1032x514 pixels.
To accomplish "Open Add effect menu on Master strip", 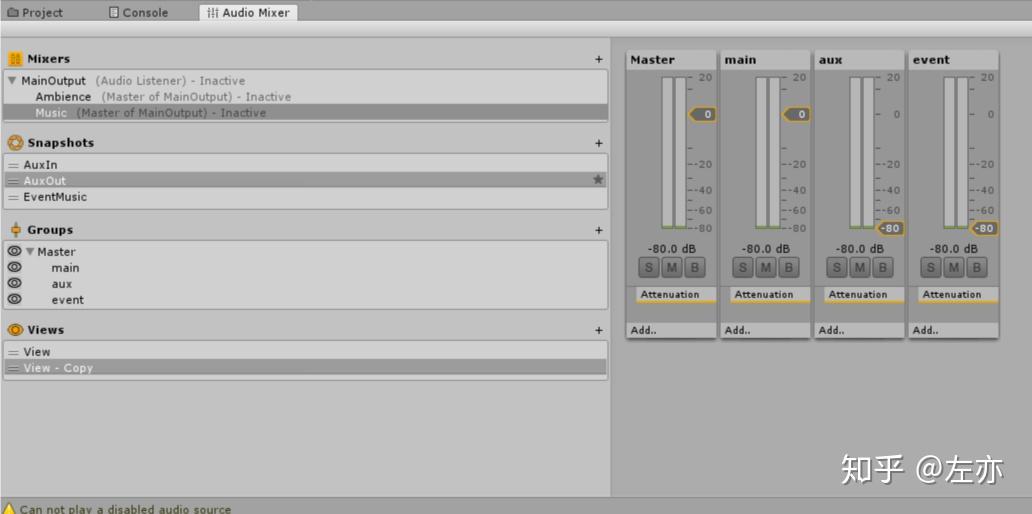I will (x=671, y=330).
